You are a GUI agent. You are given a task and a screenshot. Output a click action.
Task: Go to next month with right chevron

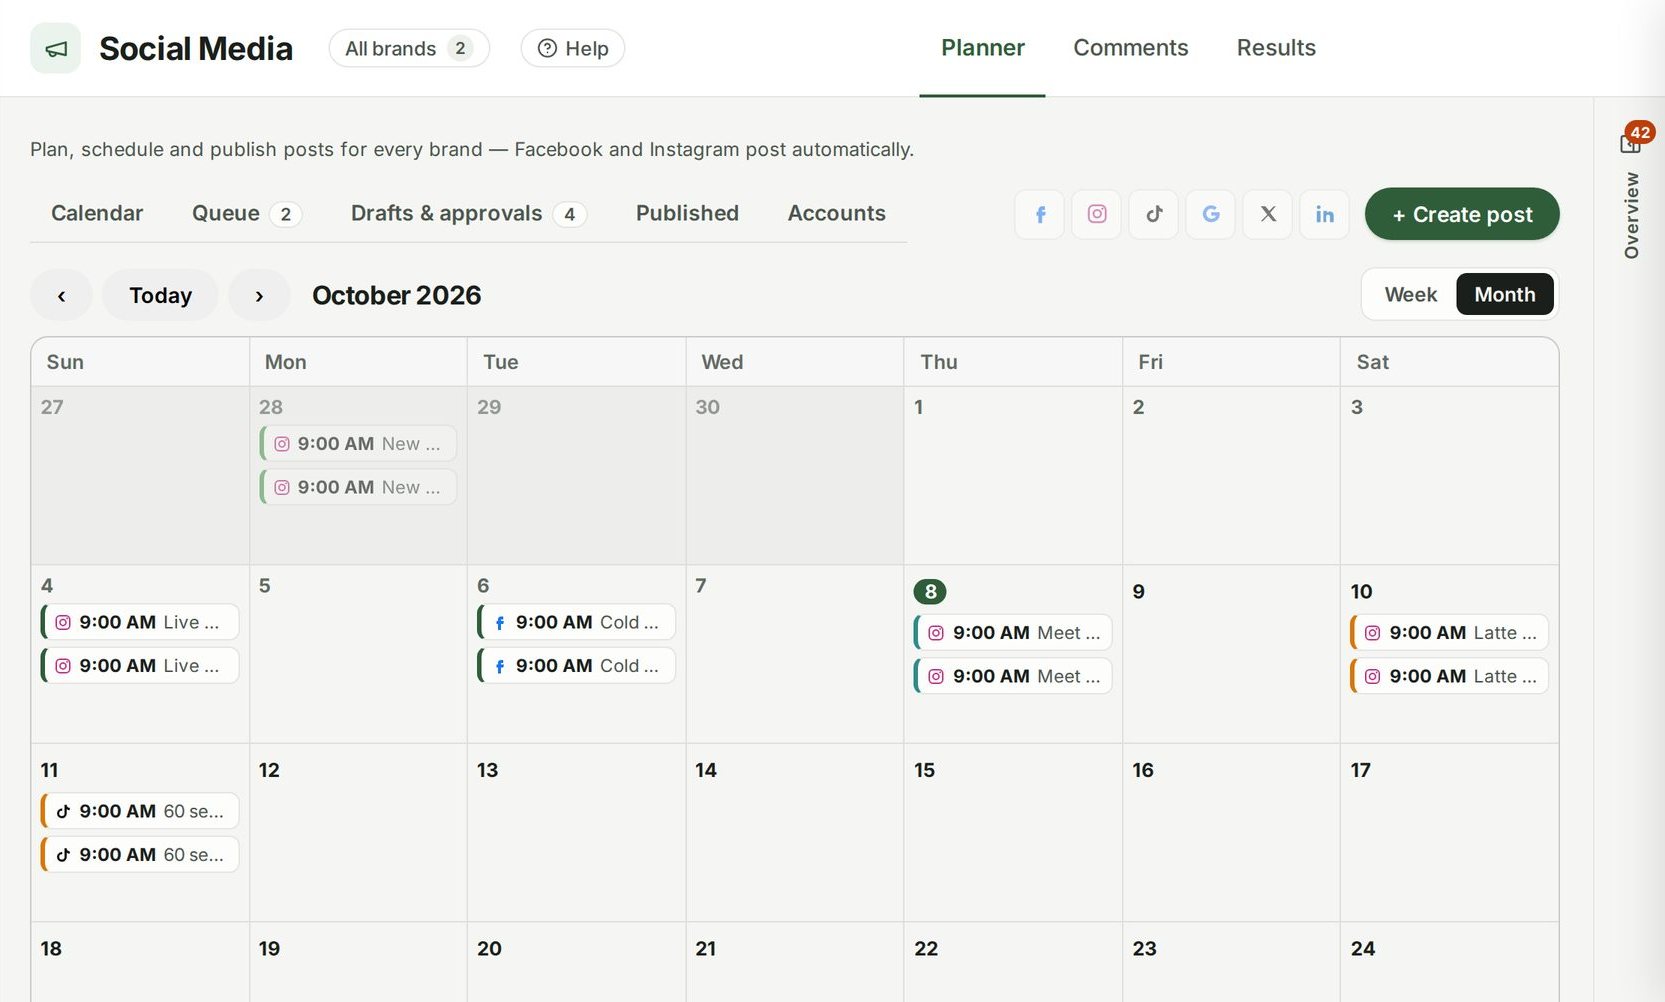point(259,295)
